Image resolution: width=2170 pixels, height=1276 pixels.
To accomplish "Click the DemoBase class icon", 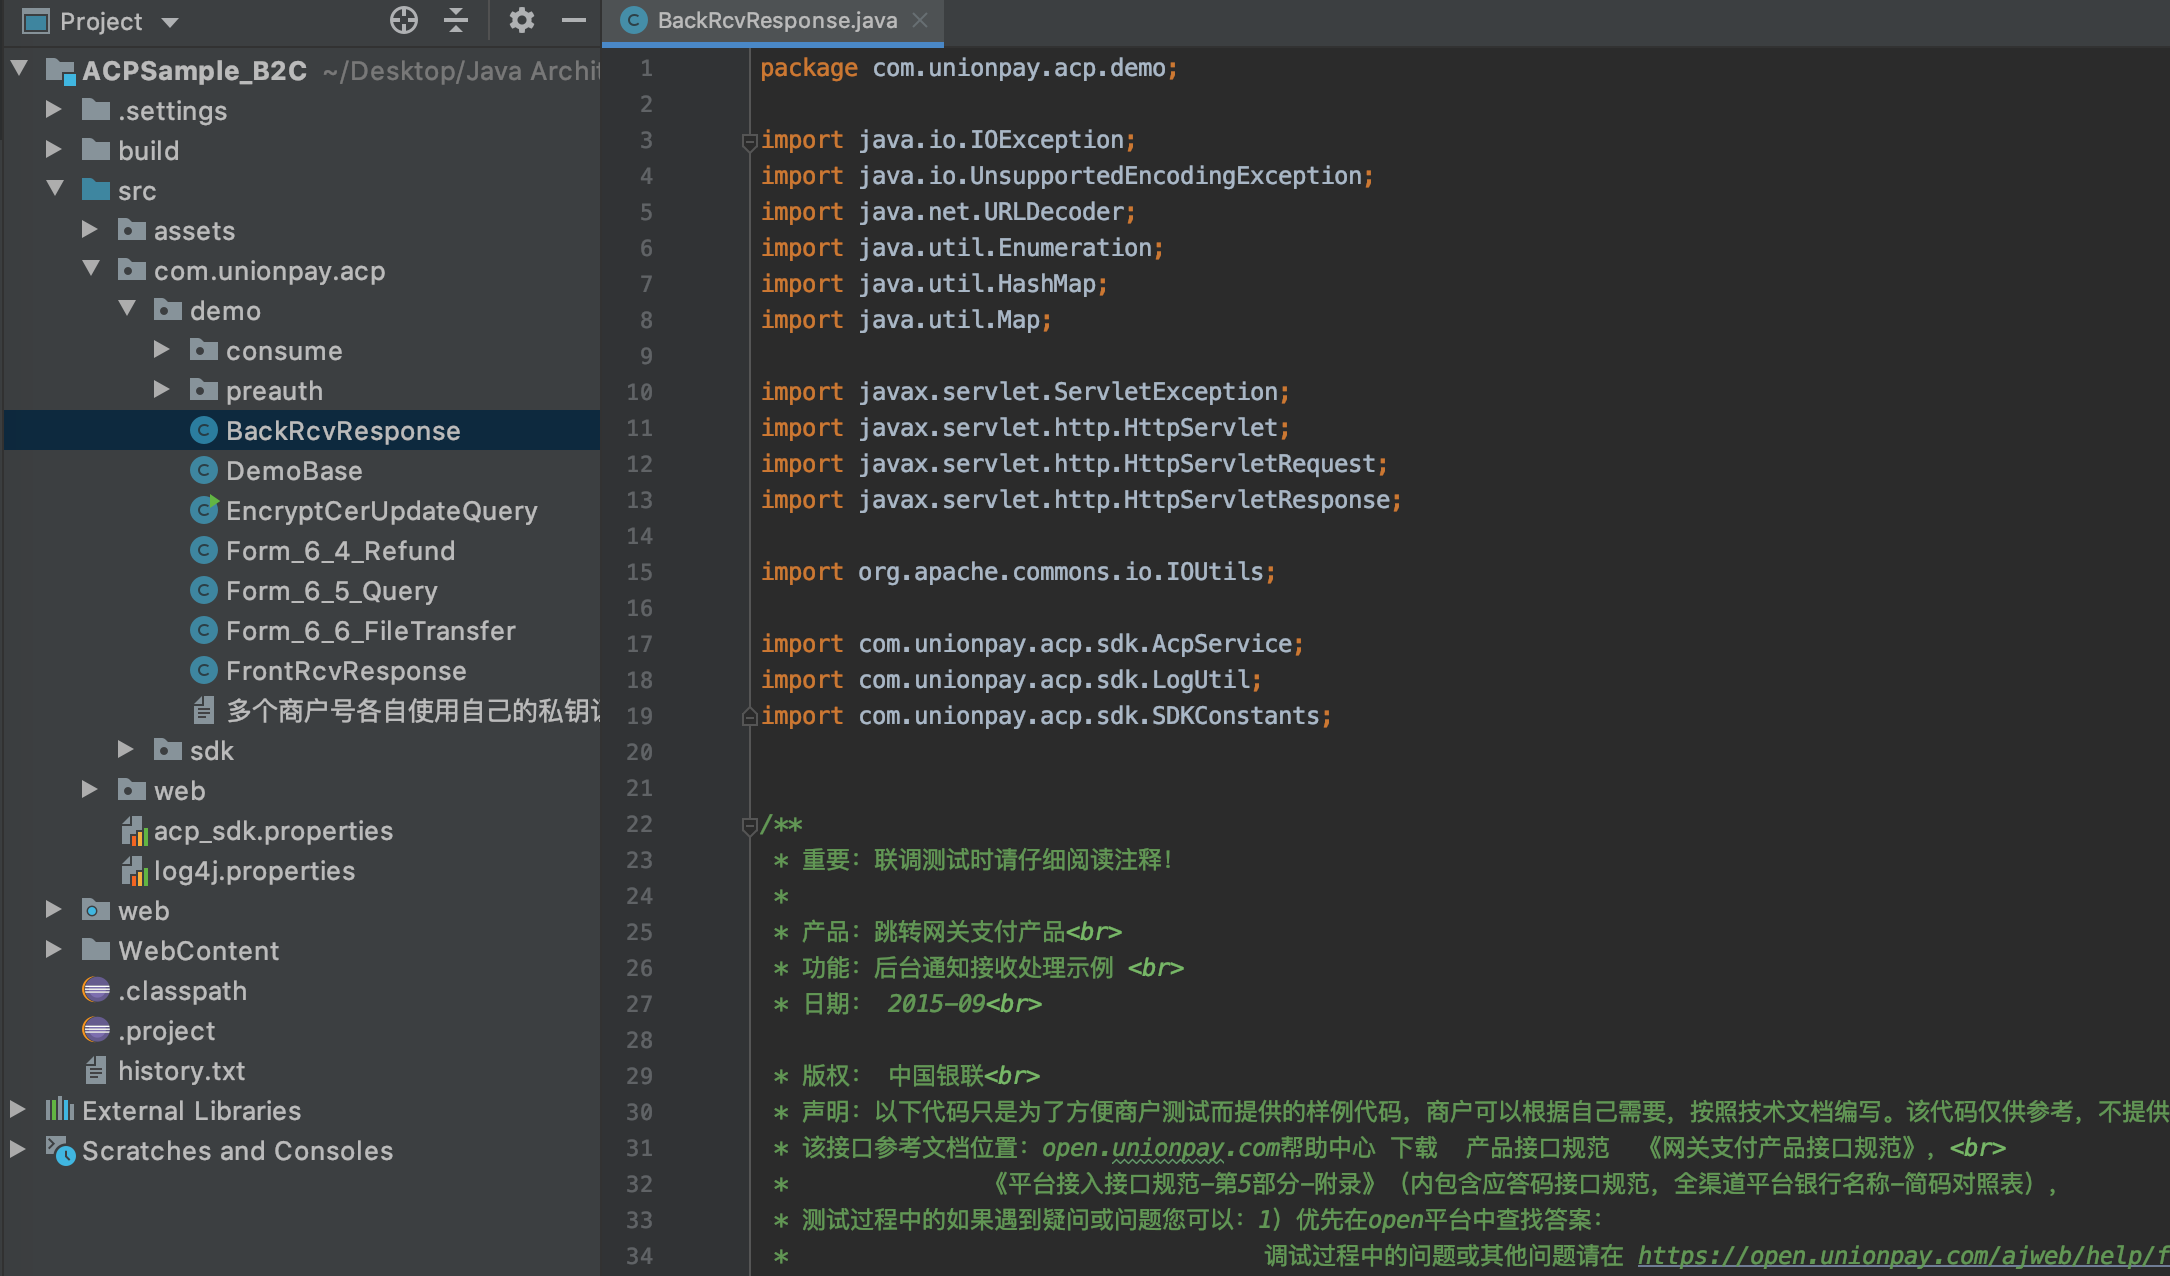I will 204,470.
